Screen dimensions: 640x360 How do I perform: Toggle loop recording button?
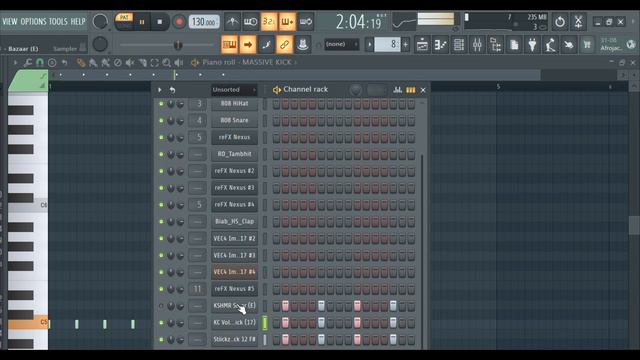(305, 22)
